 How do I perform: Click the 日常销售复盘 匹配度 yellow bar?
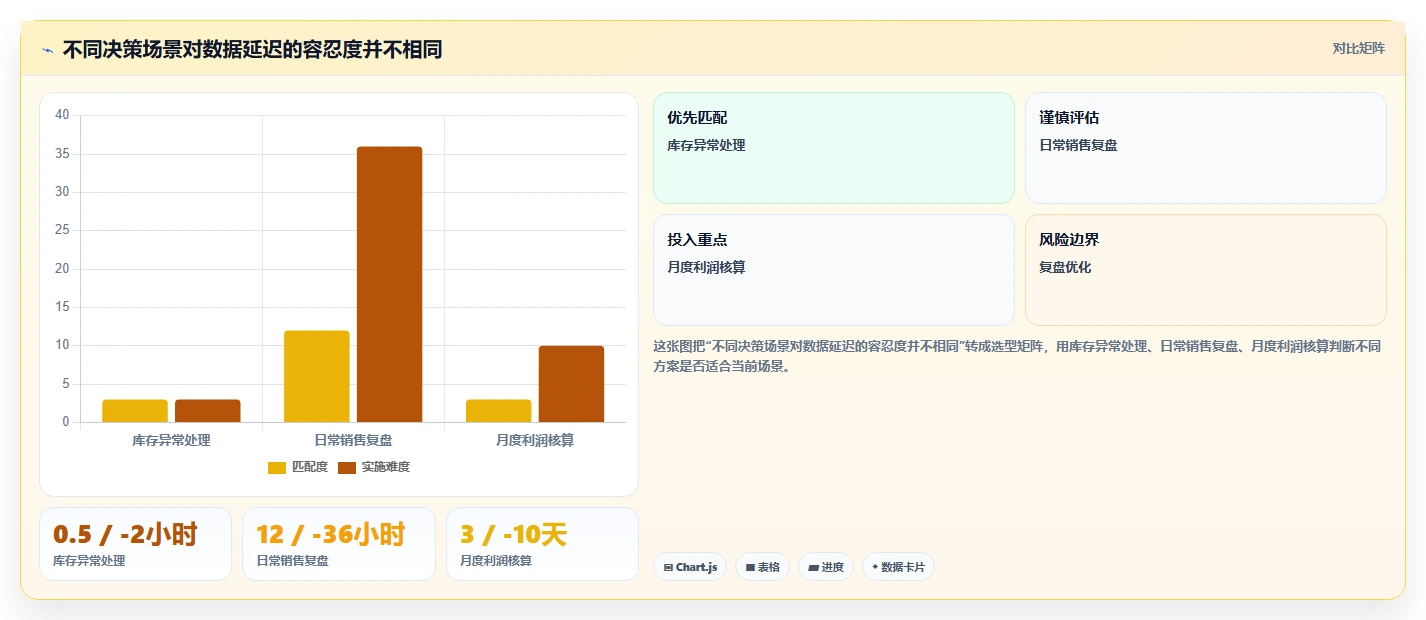[x=317, y=376]
